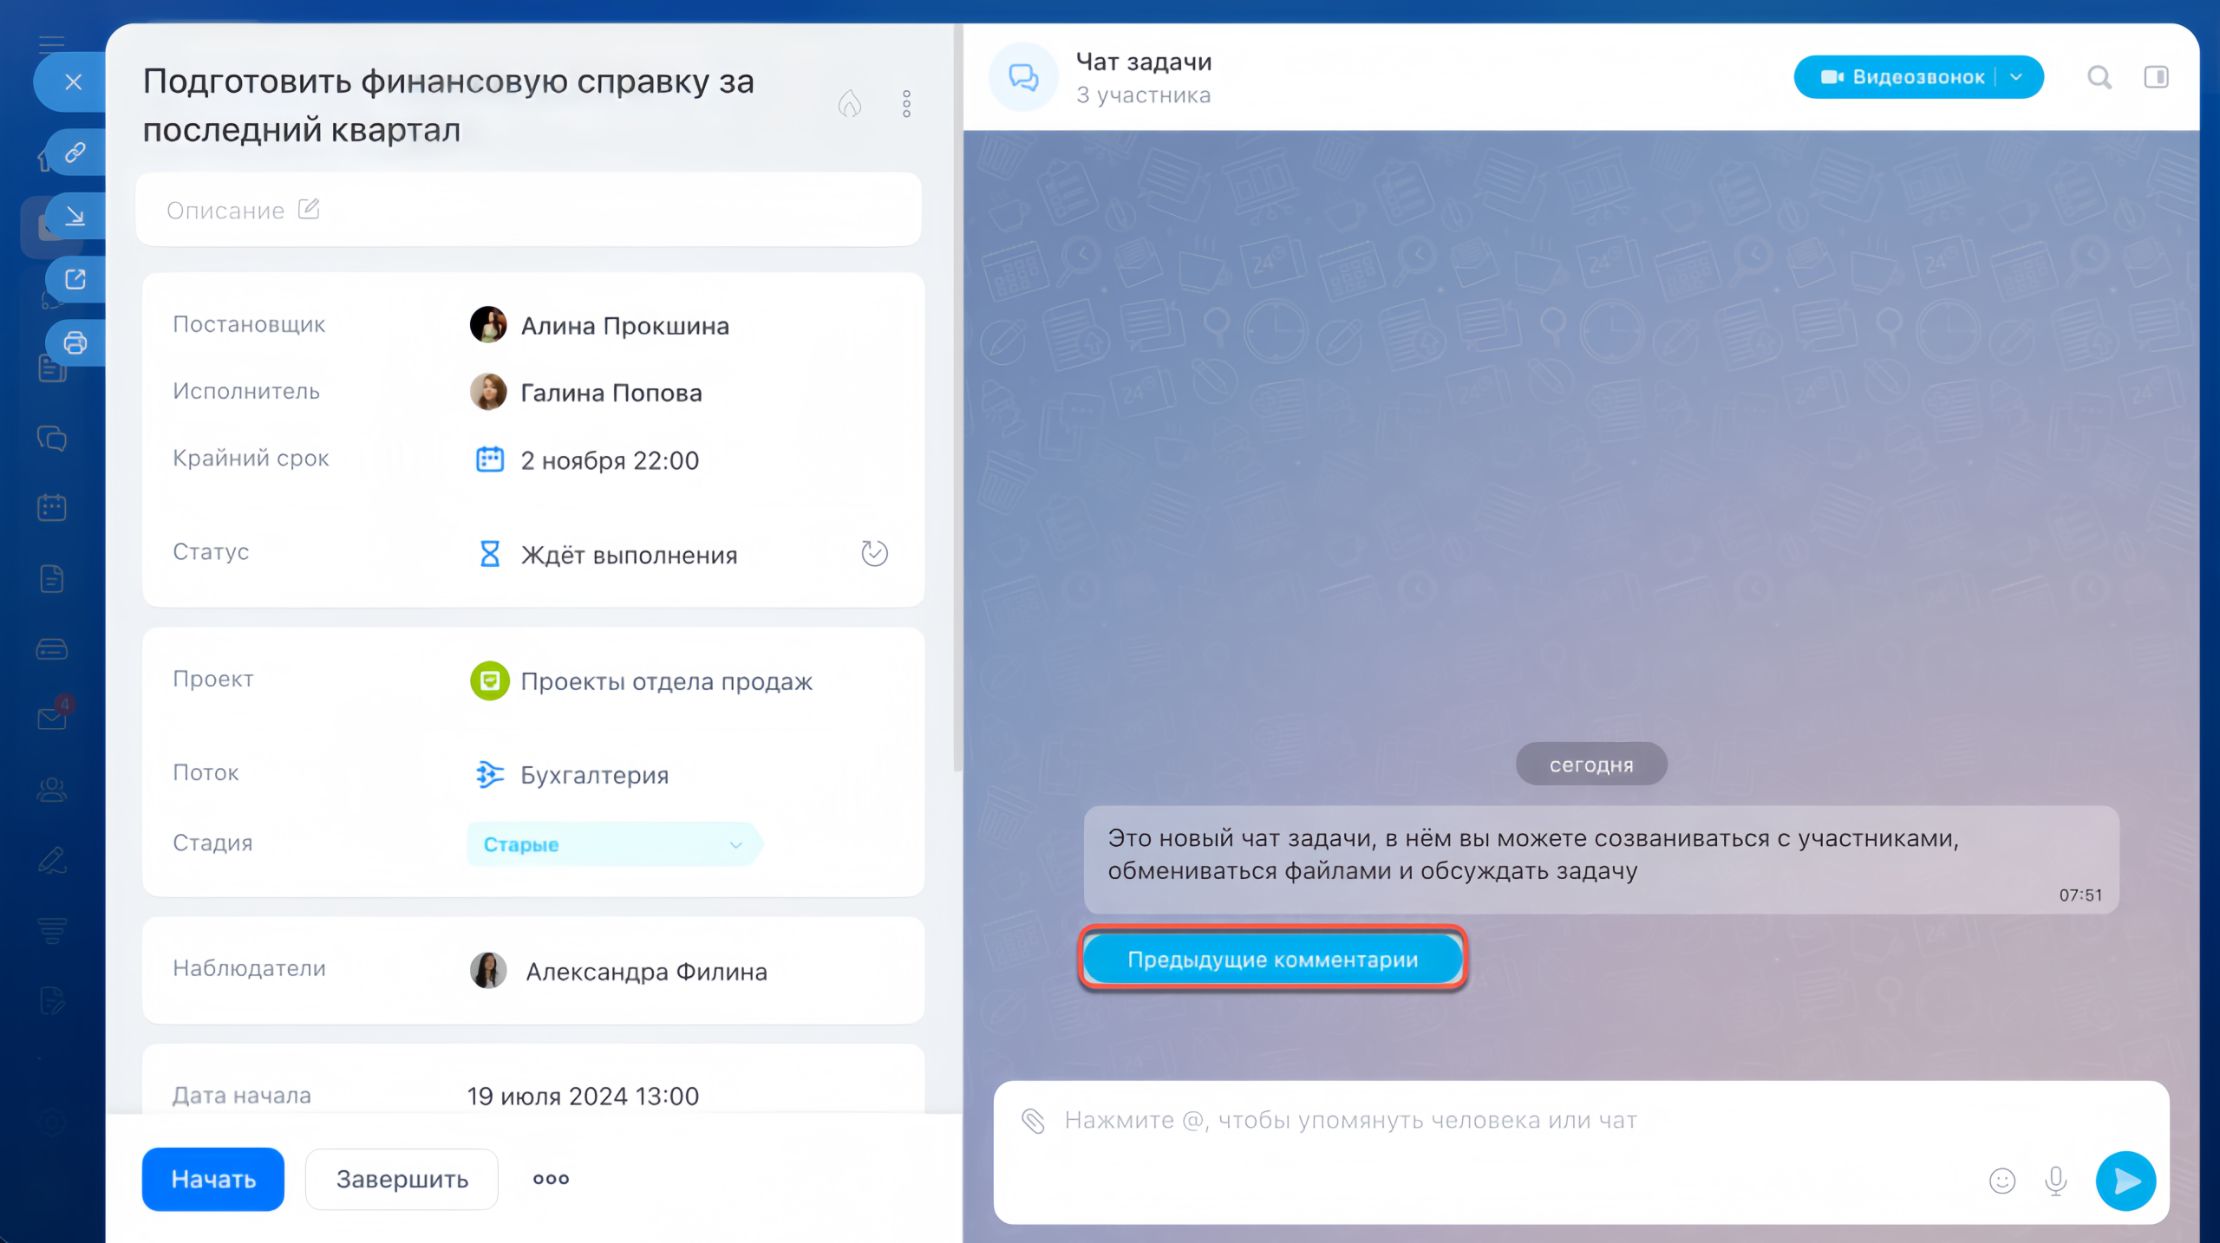Open more actions next to Завершить

[551, 1179]
